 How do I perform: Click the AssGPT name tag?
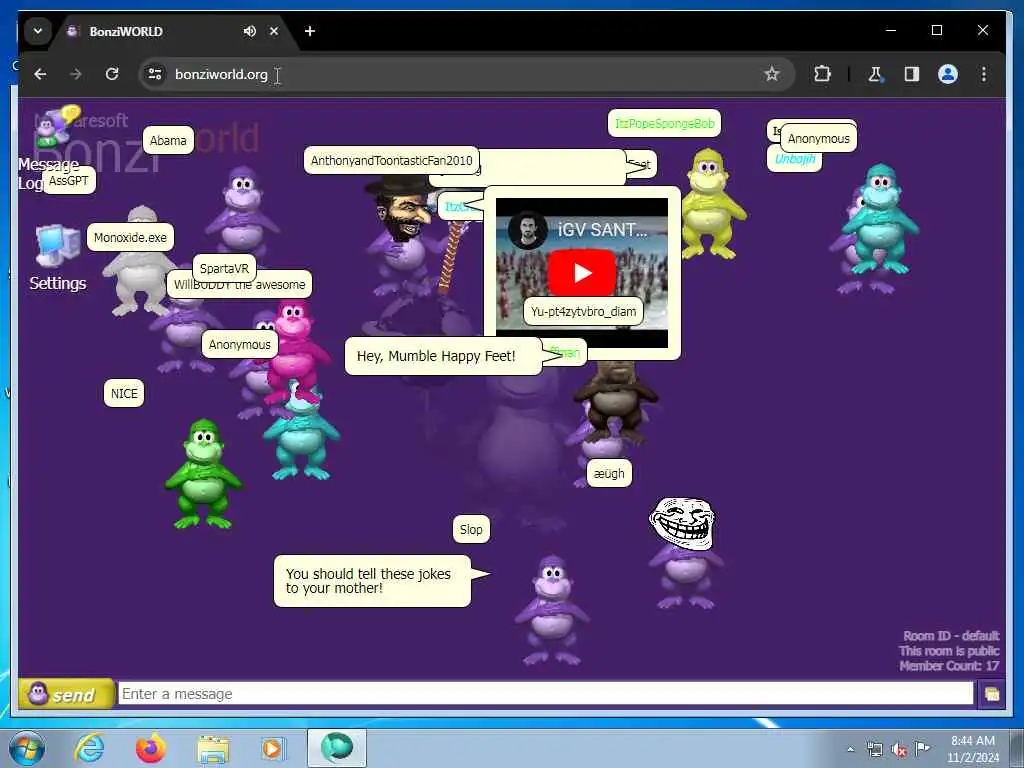click(x=69, y=181)
